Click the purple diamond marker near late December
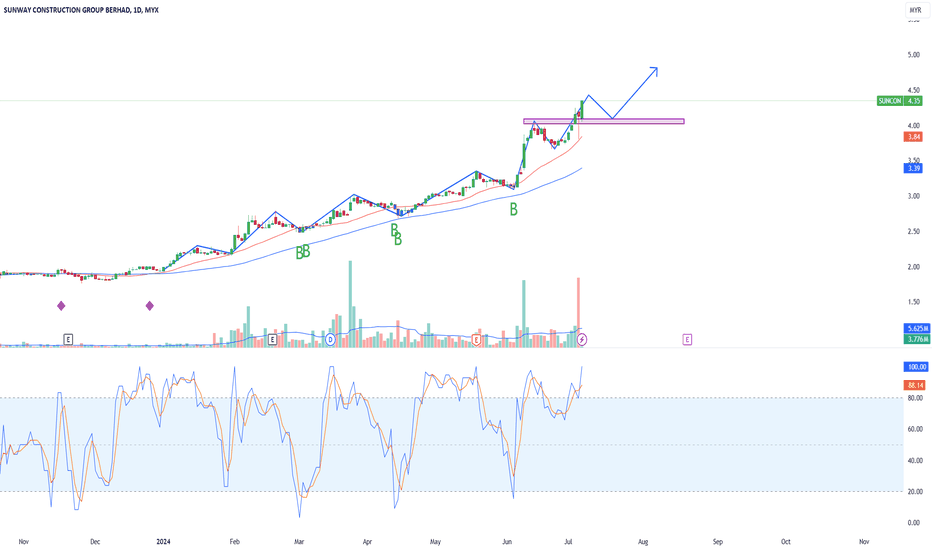The image size is (932, 550). pyautogui.click(x=150, y=306)
